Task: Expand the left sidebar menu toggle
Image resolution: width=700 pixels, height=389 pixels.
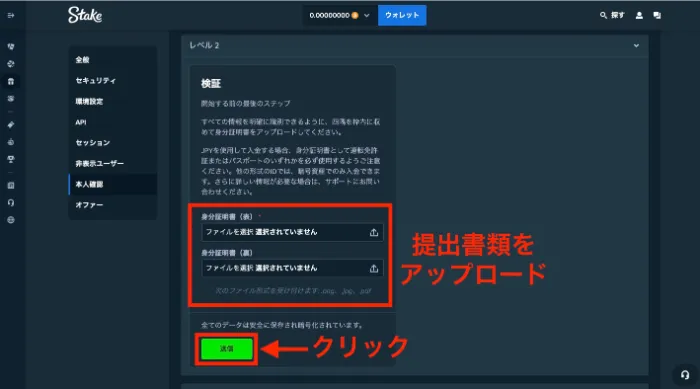Action: pos(11,16)
